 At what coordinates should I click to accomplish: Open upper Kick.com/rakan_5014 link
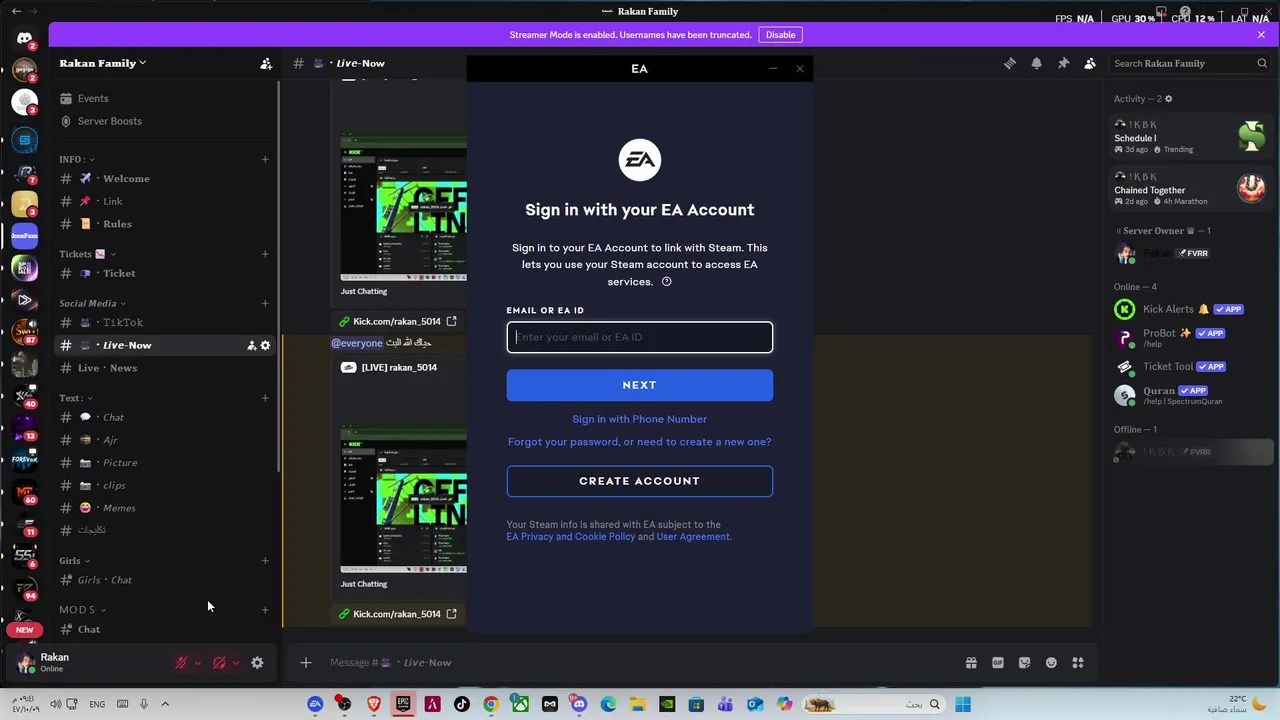coord(396,322)
